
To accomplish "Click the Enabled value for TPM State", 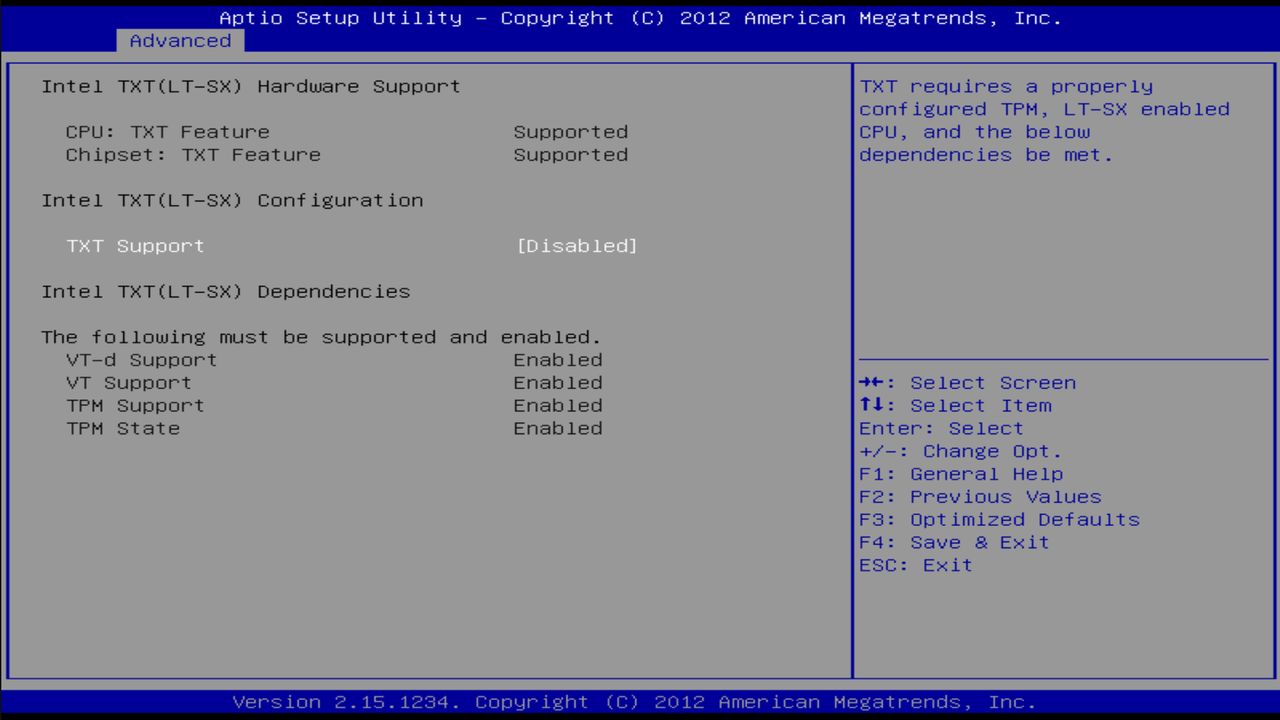I will point(558,429).
